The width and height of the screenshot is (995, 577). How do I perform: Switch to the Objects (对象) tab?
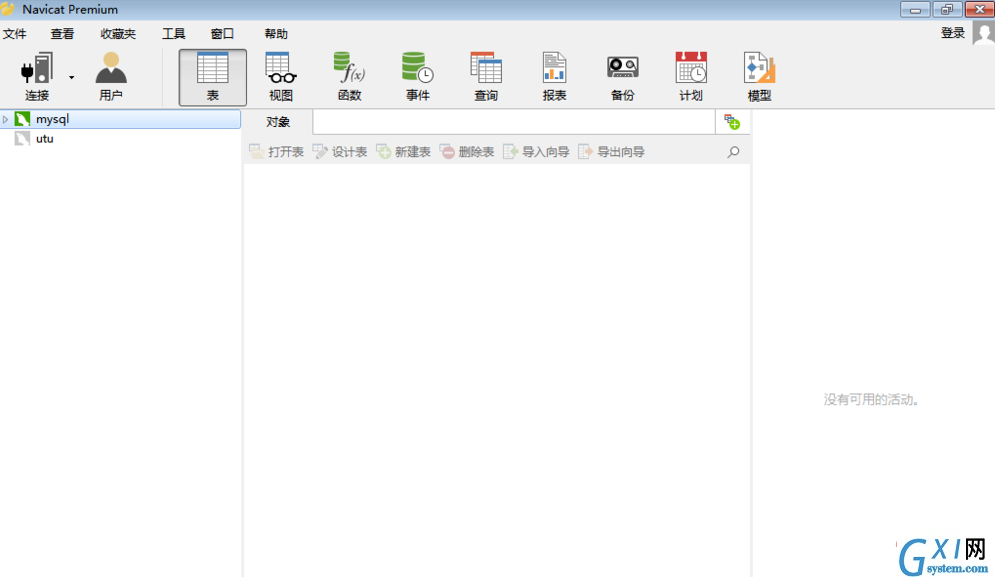(x=278, y=122)
